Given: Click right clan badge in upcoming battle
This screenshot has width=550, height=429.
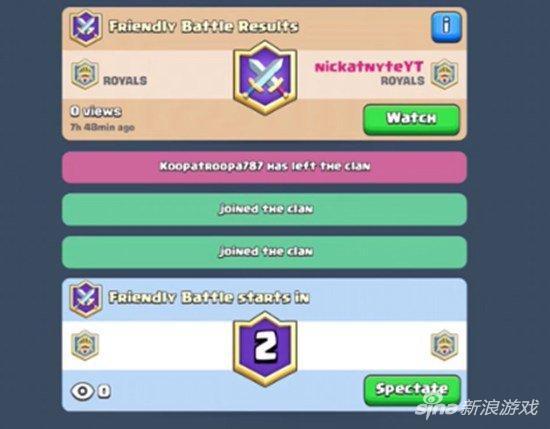Looking at the screenshot, I should [x=444, y=345].
